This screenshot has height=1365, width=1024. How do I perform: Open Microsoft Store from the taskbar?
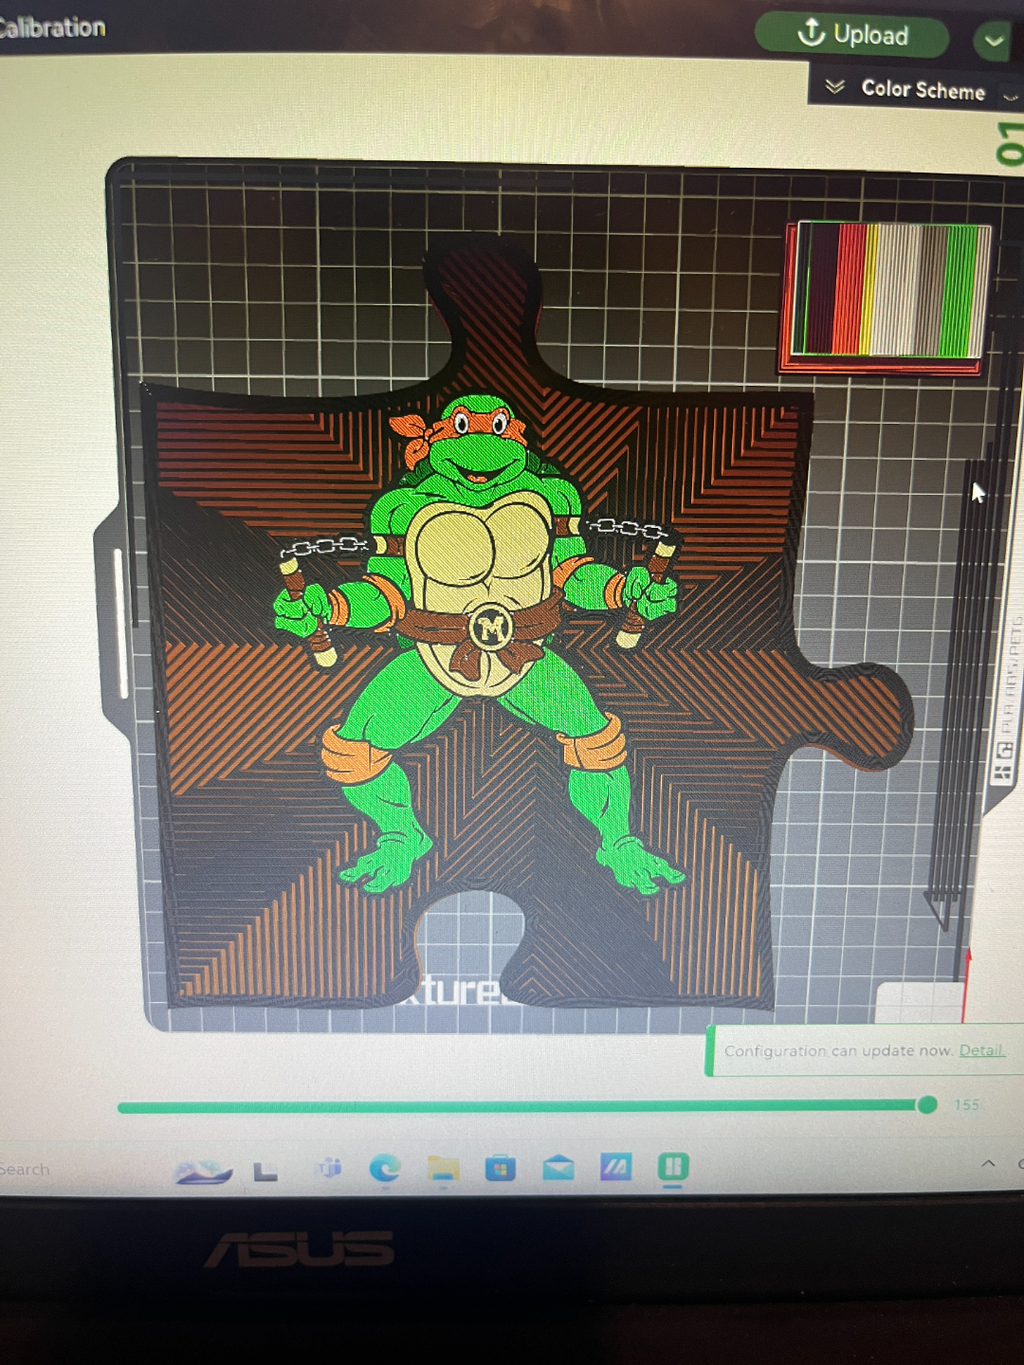[x=500, y=1167]
